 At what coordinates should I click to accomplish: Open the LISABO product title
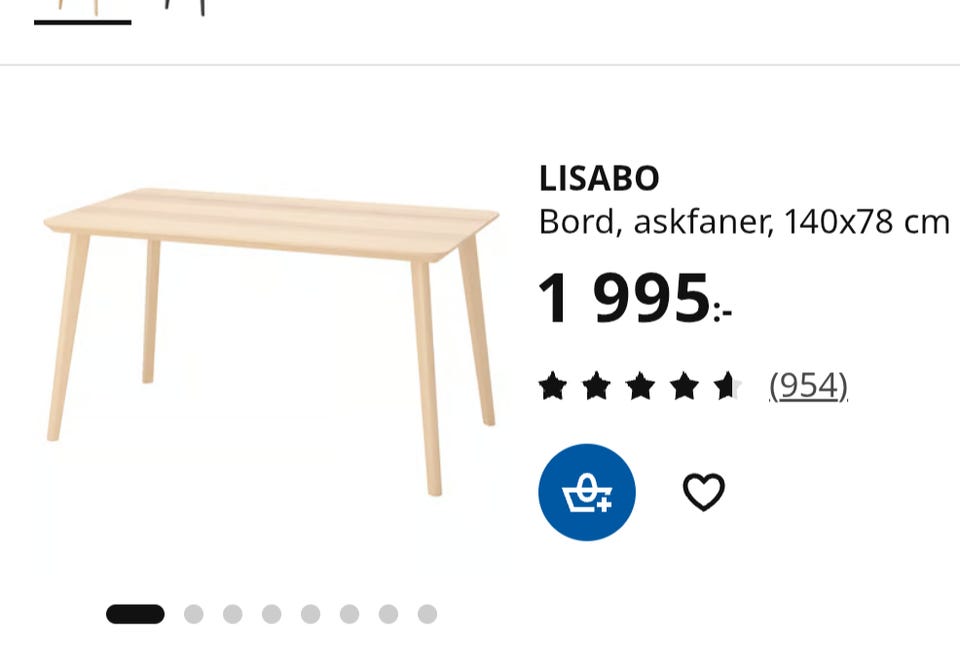599,179
